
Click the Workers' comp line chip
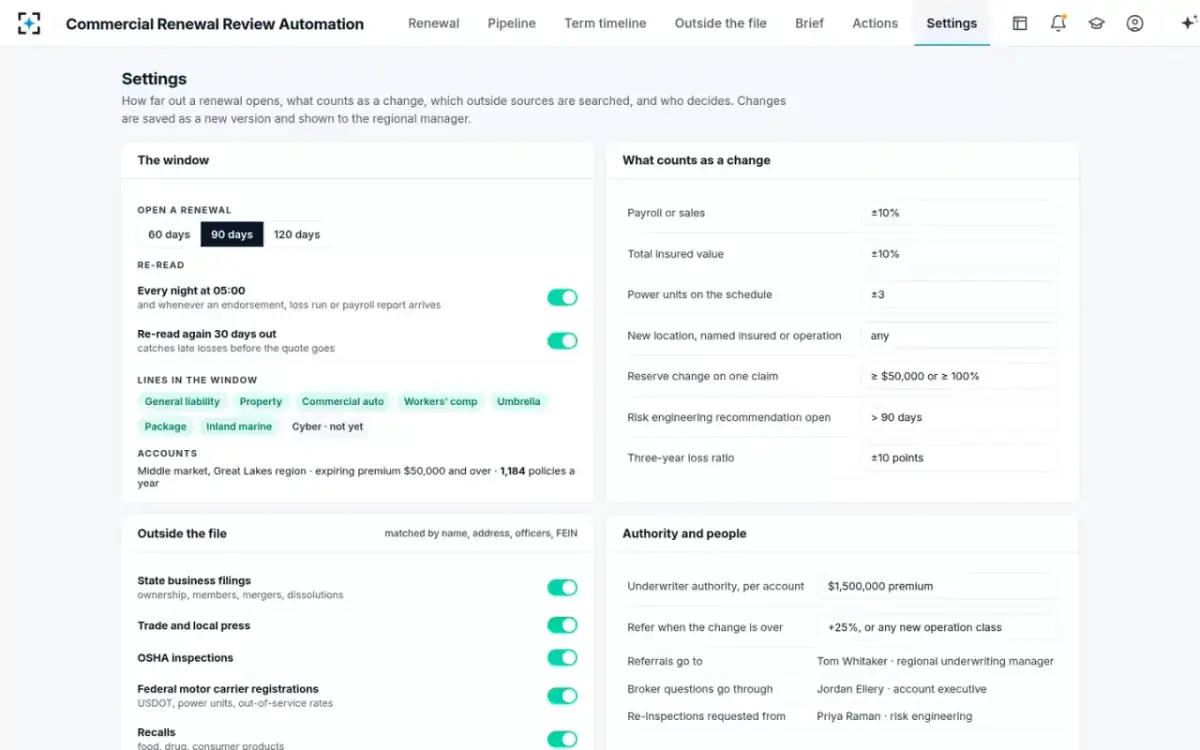click(x=441, y=401)
